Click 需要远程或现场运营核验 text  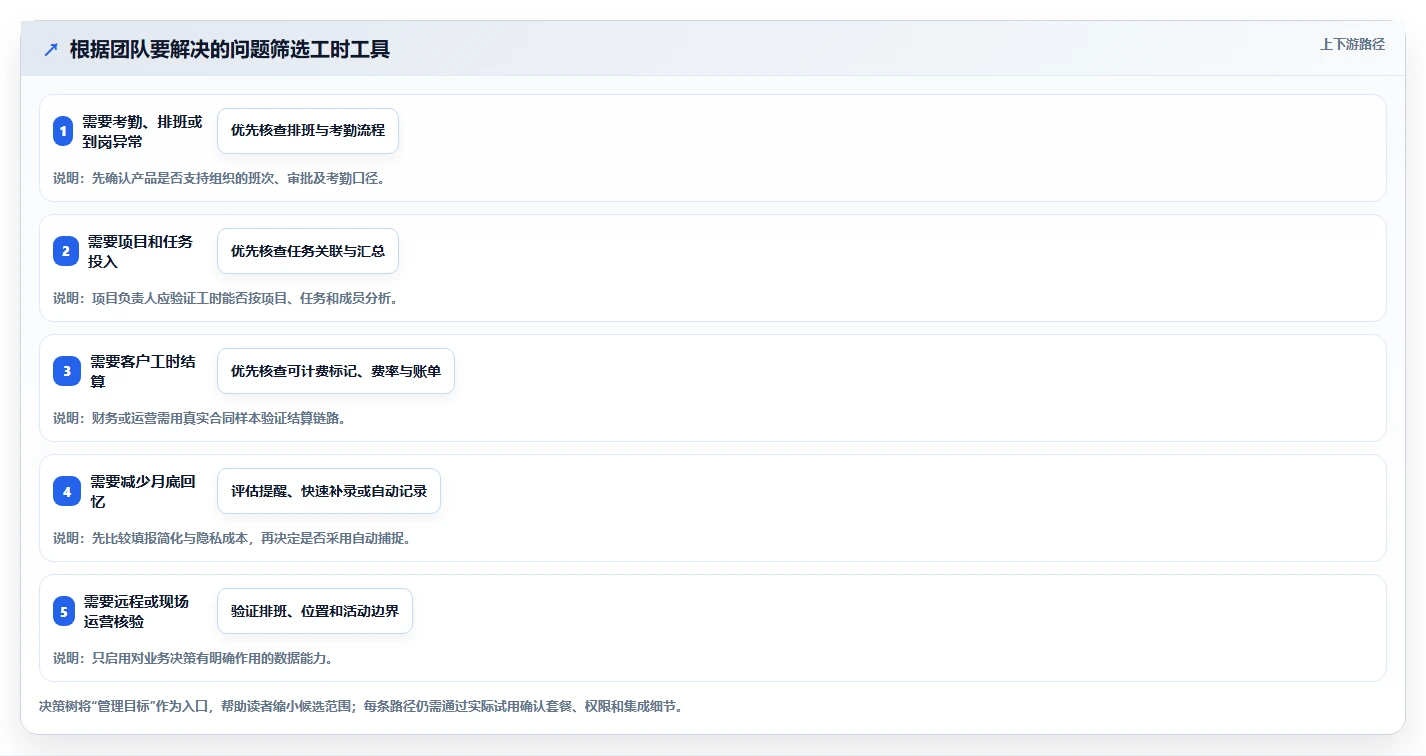136,611
